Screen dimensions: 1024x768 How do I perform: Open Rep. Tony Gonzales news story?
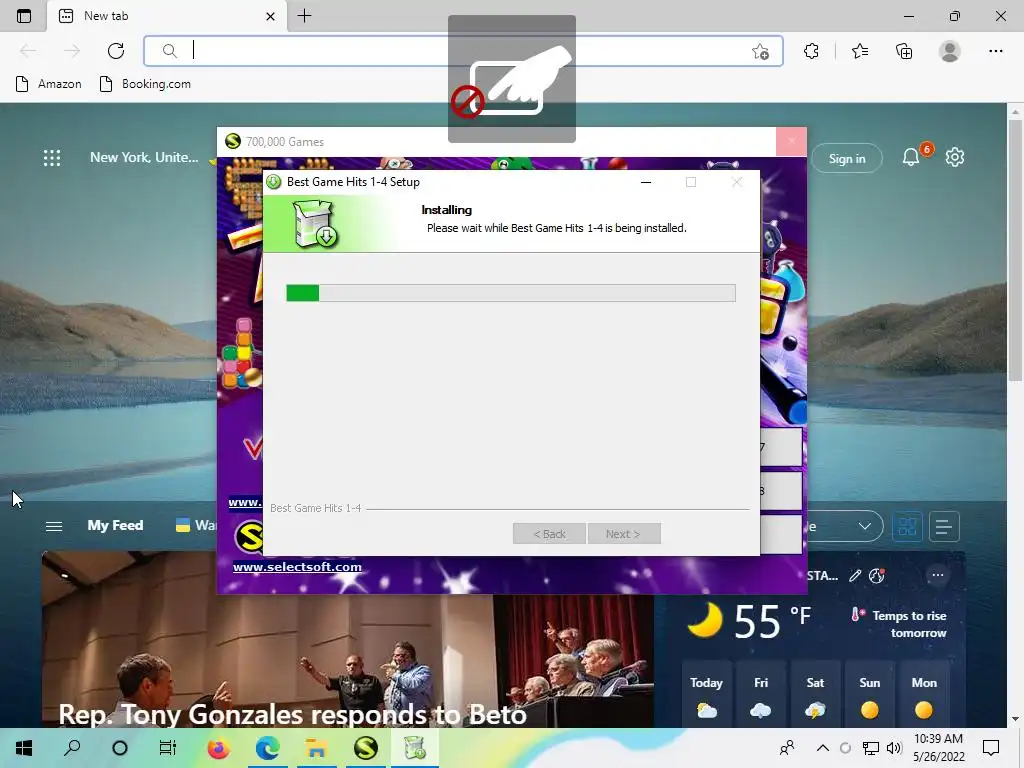click(x=292, y=714)
